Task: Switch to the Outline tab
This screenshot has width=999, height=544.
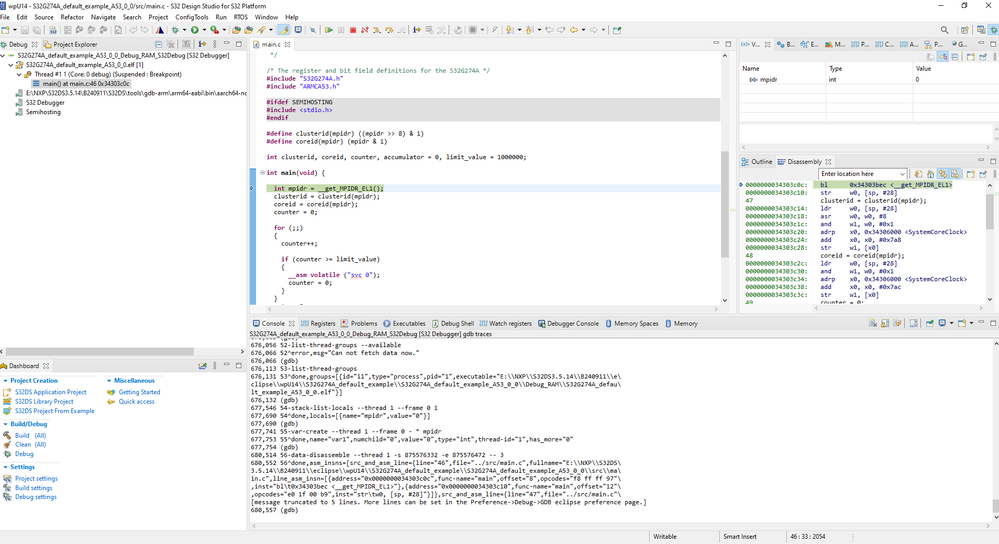Action: 756,162
